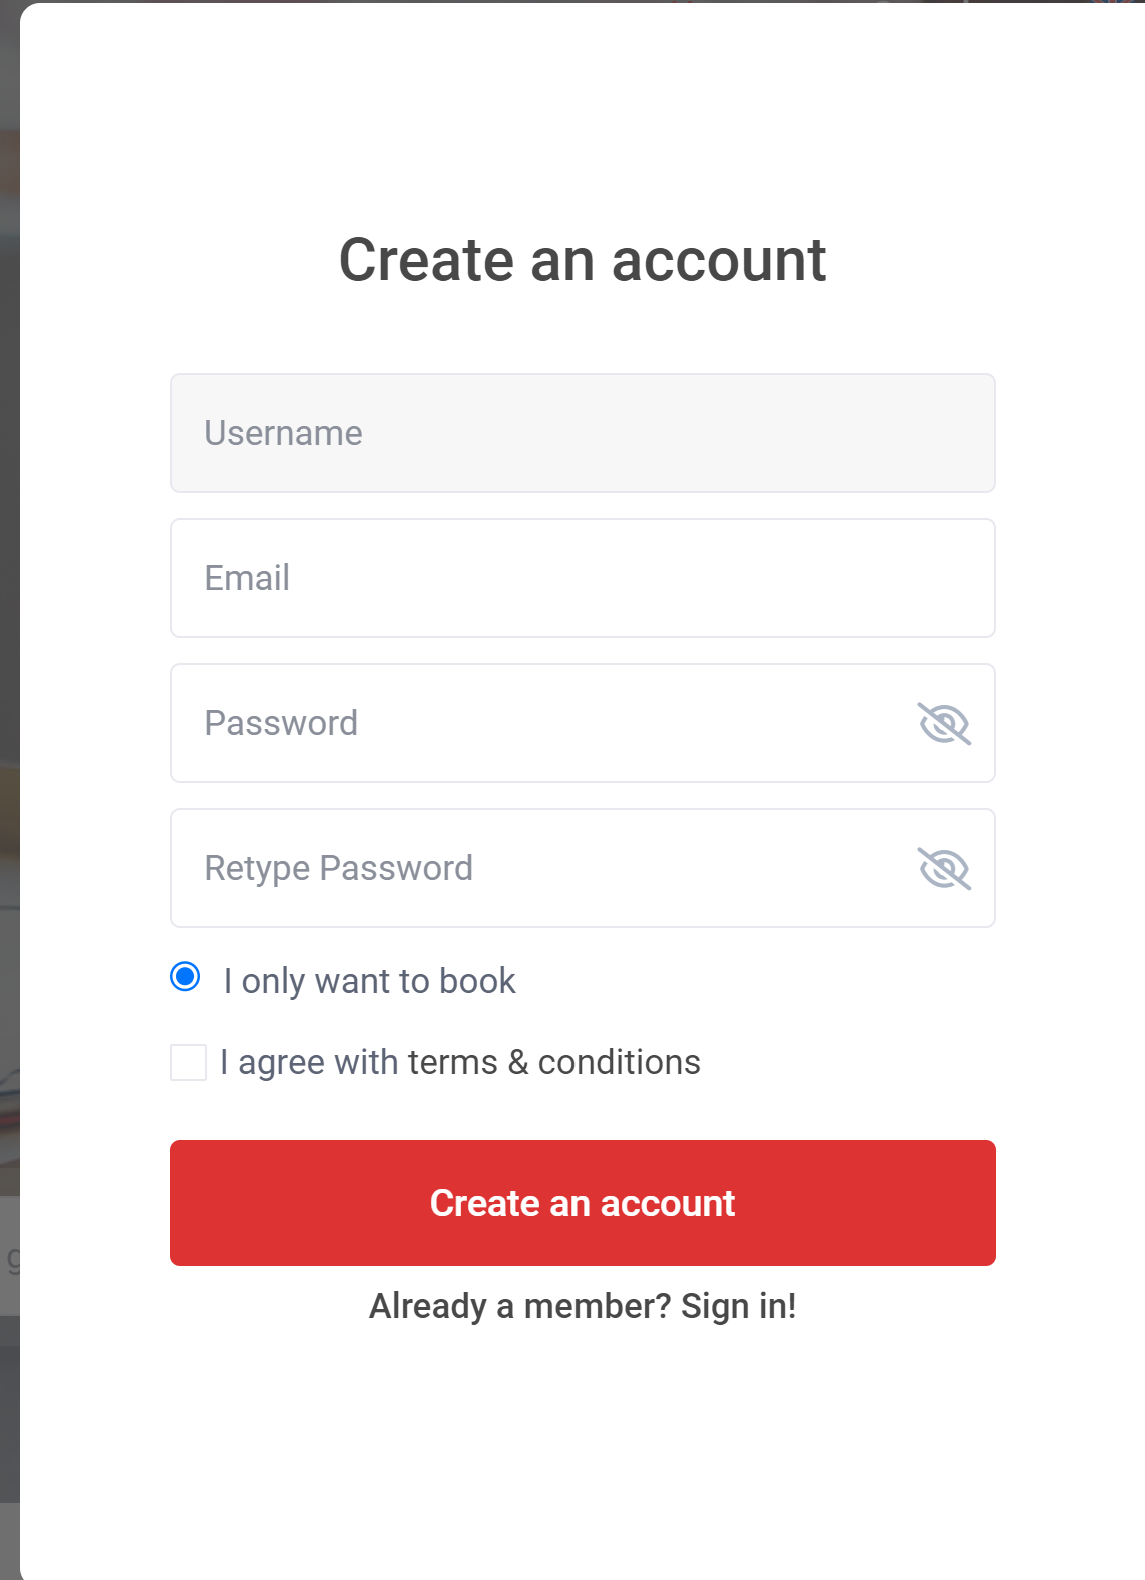1145x1580 pixels.
Task: Click the "Create an account" heading title
Action: coord(583,260)
